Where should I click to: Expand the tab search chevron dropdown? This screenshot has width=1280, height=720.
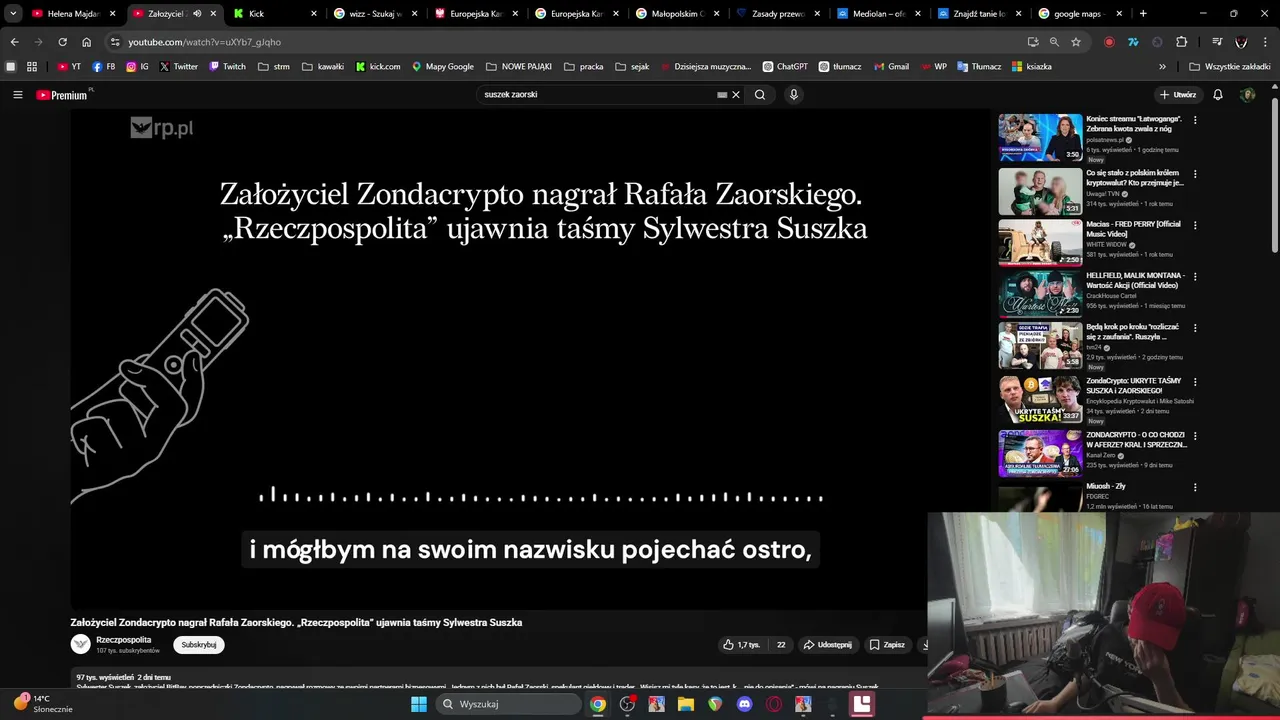pos(13,14)
